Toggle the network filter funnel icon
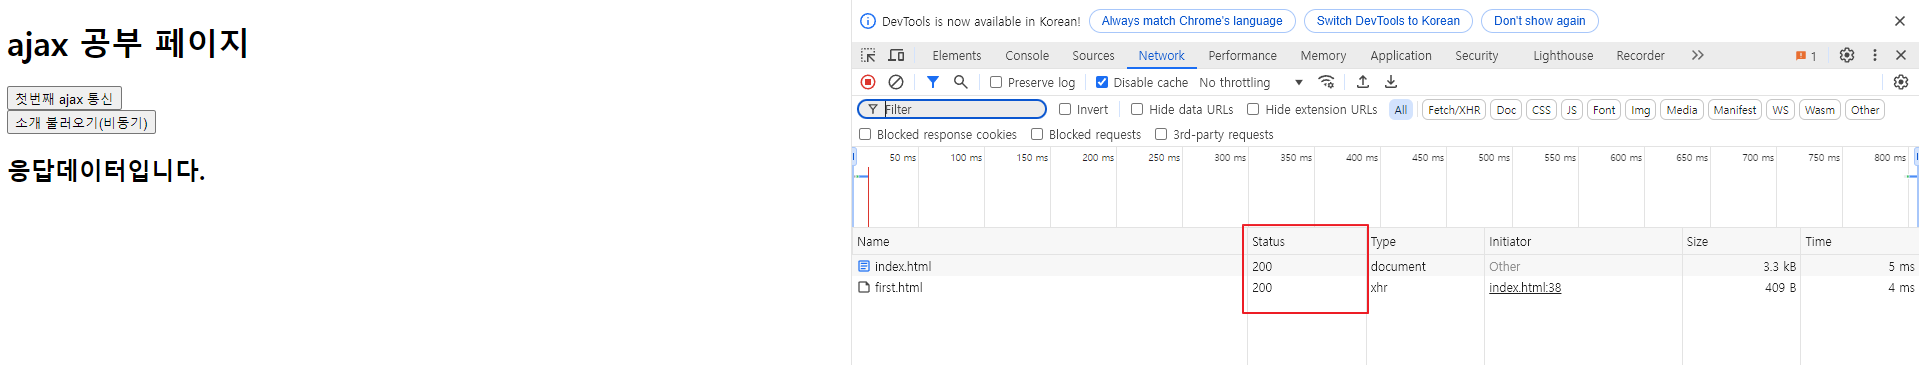The width and height of the screenshot is (1919, 365). [x=933, y=82]
